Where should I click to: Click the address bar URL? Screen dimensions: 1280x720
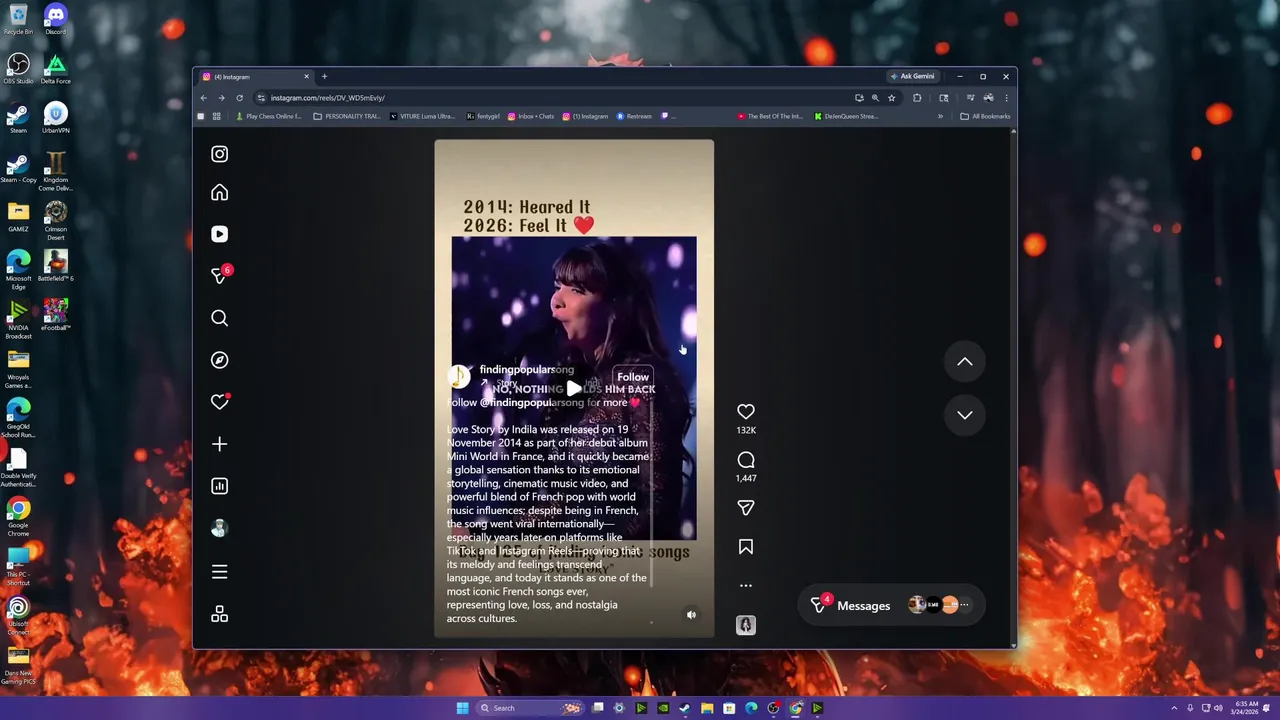328,98
